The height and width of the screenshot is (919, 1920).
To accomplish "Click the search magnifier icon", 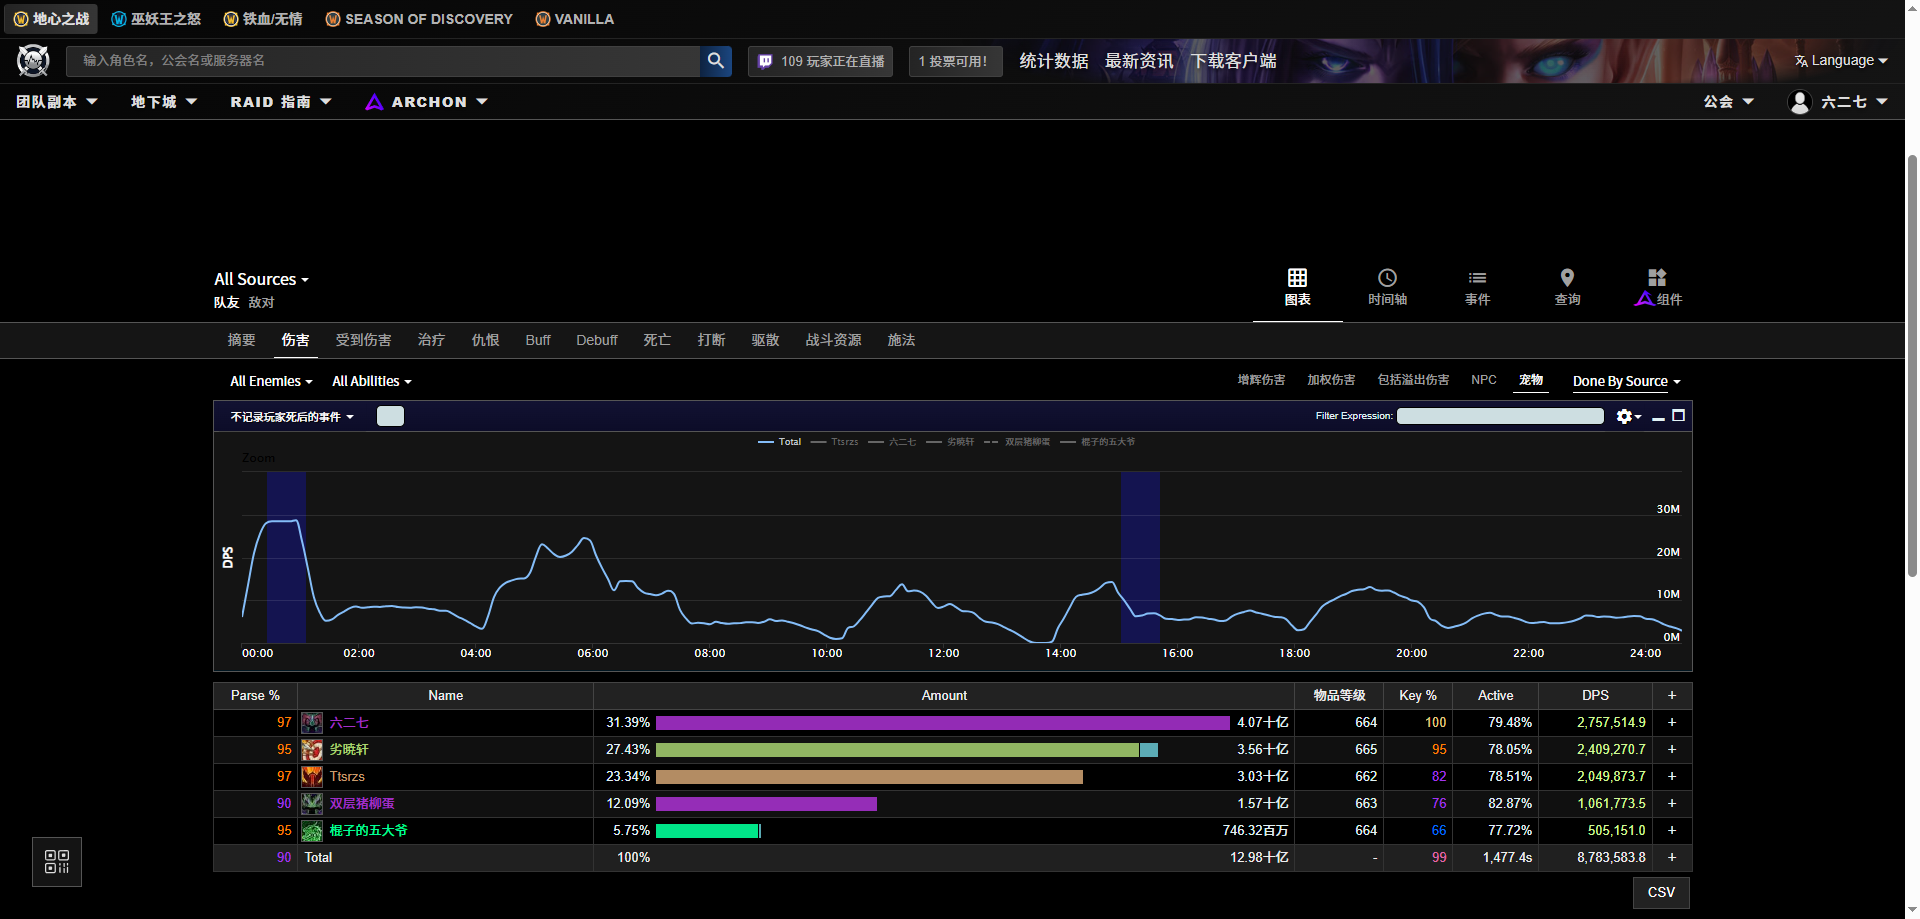I will tap(715, 61).
